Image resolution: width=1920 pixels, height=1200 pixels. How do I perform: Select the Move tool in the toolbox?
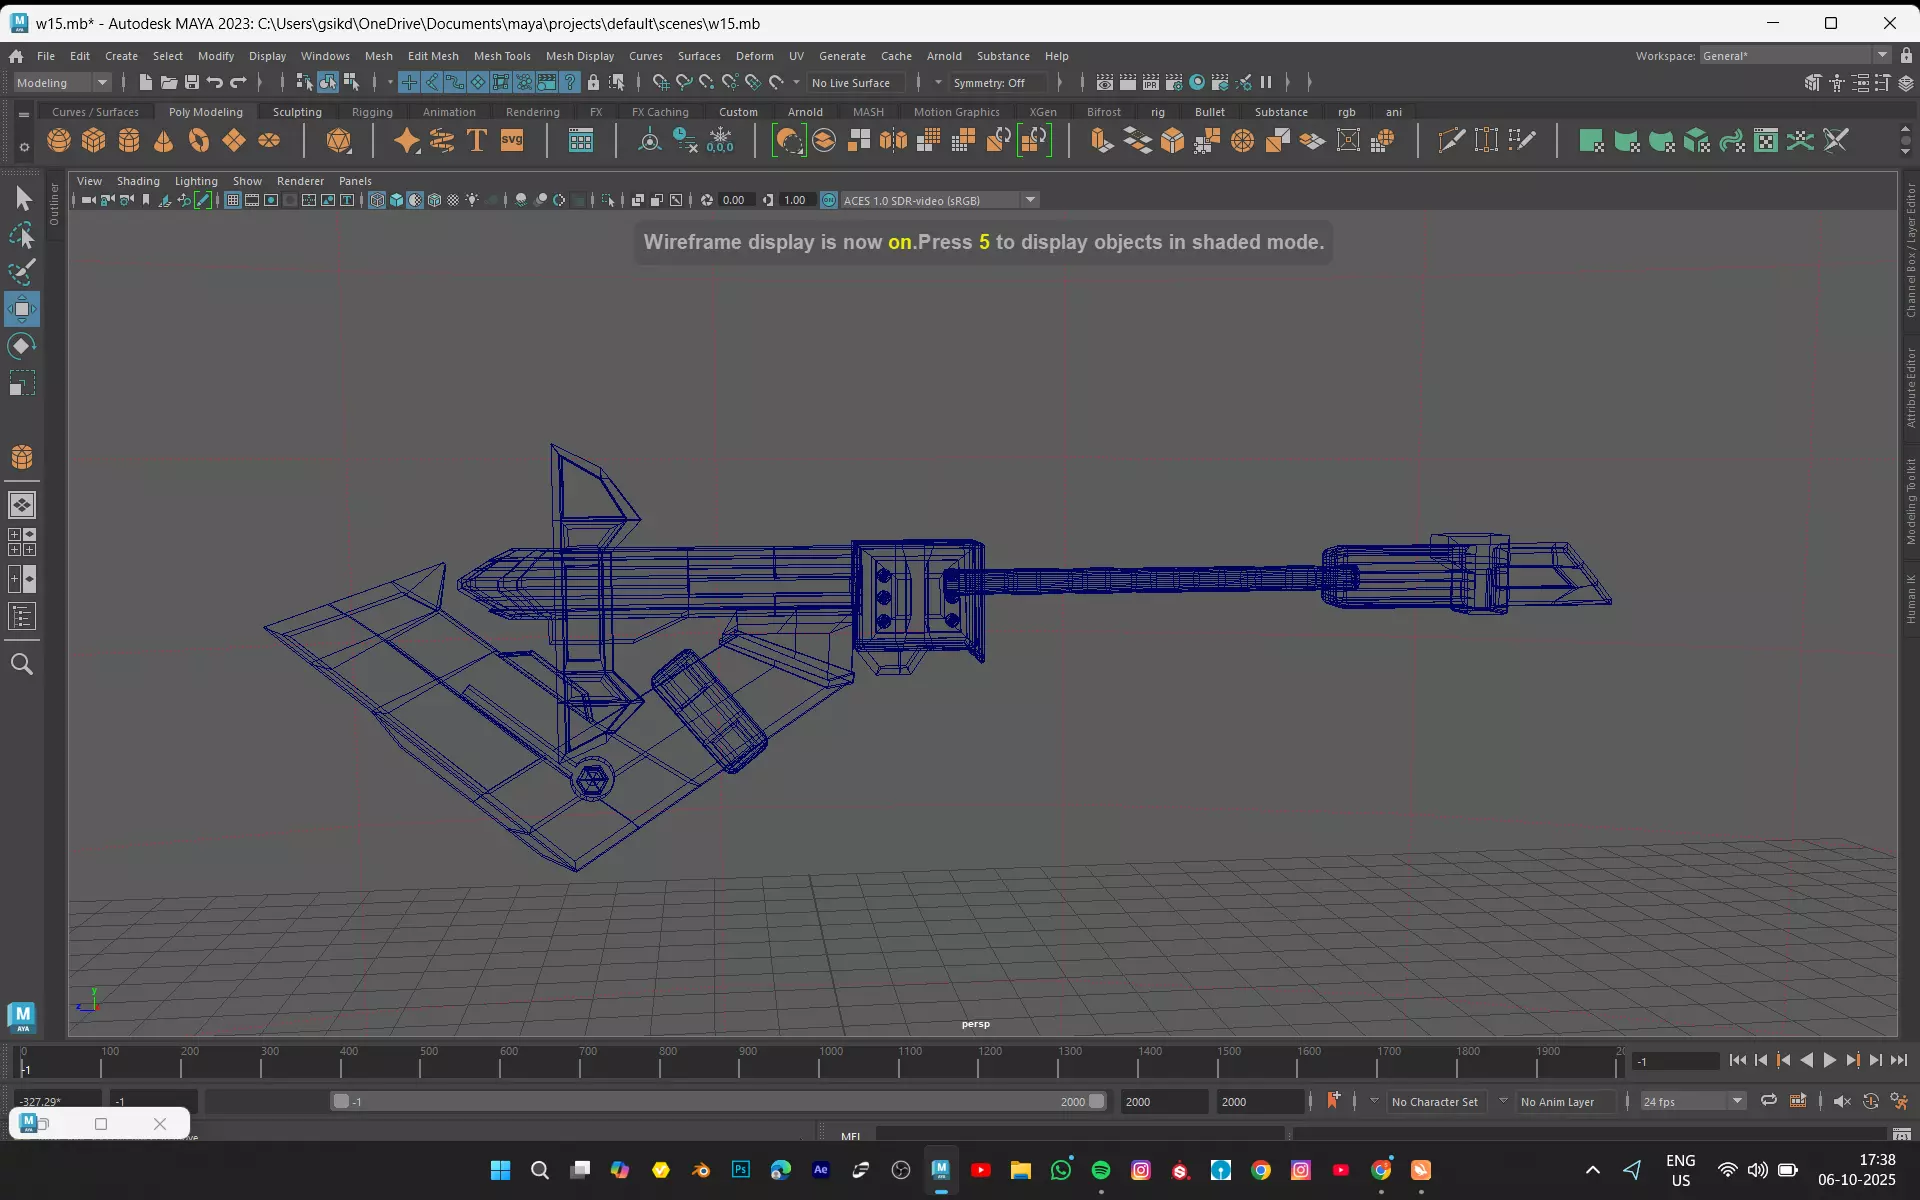point(22,309)
